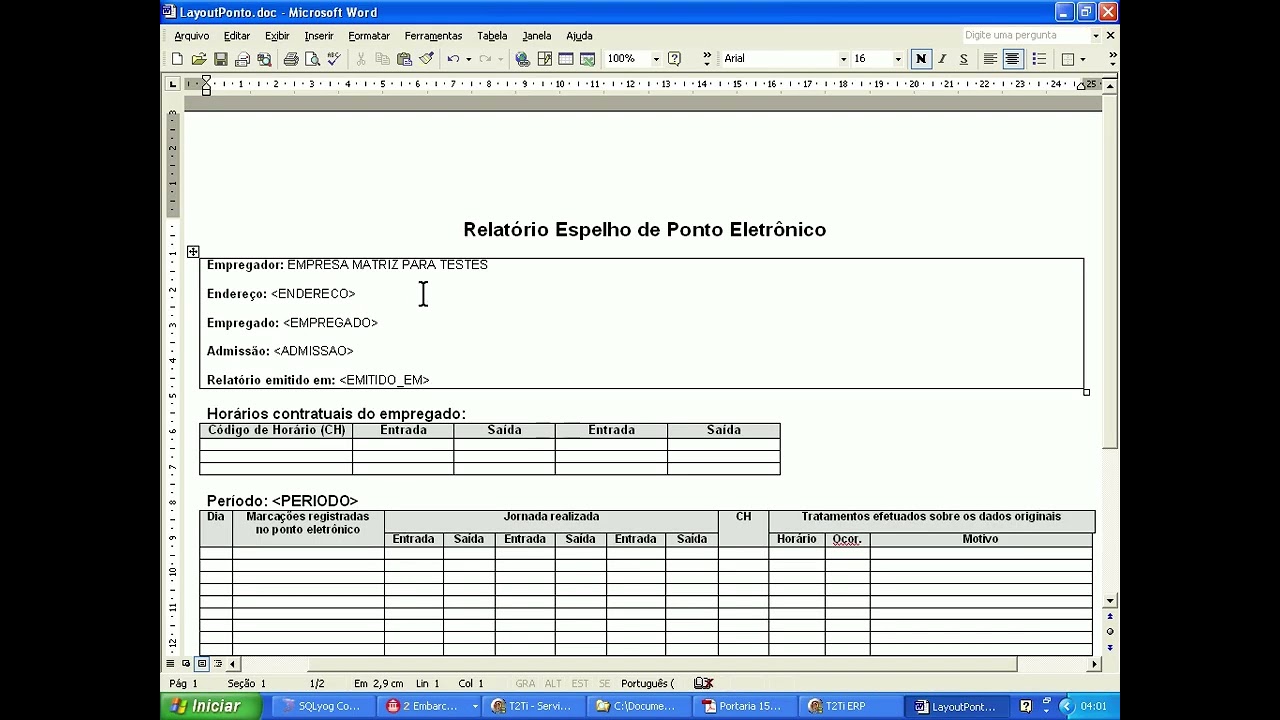Open the Arquivo menu
This screenshot has height=720, width=1280.
tap(191, 36)
